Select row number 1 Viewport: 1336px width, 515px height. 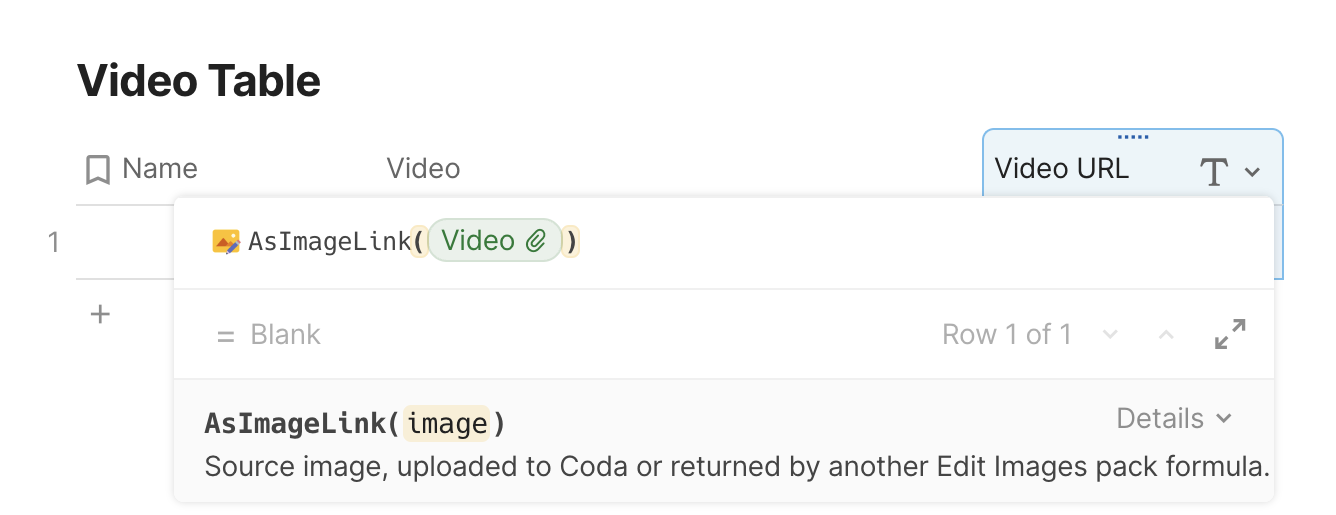(54, 241)
